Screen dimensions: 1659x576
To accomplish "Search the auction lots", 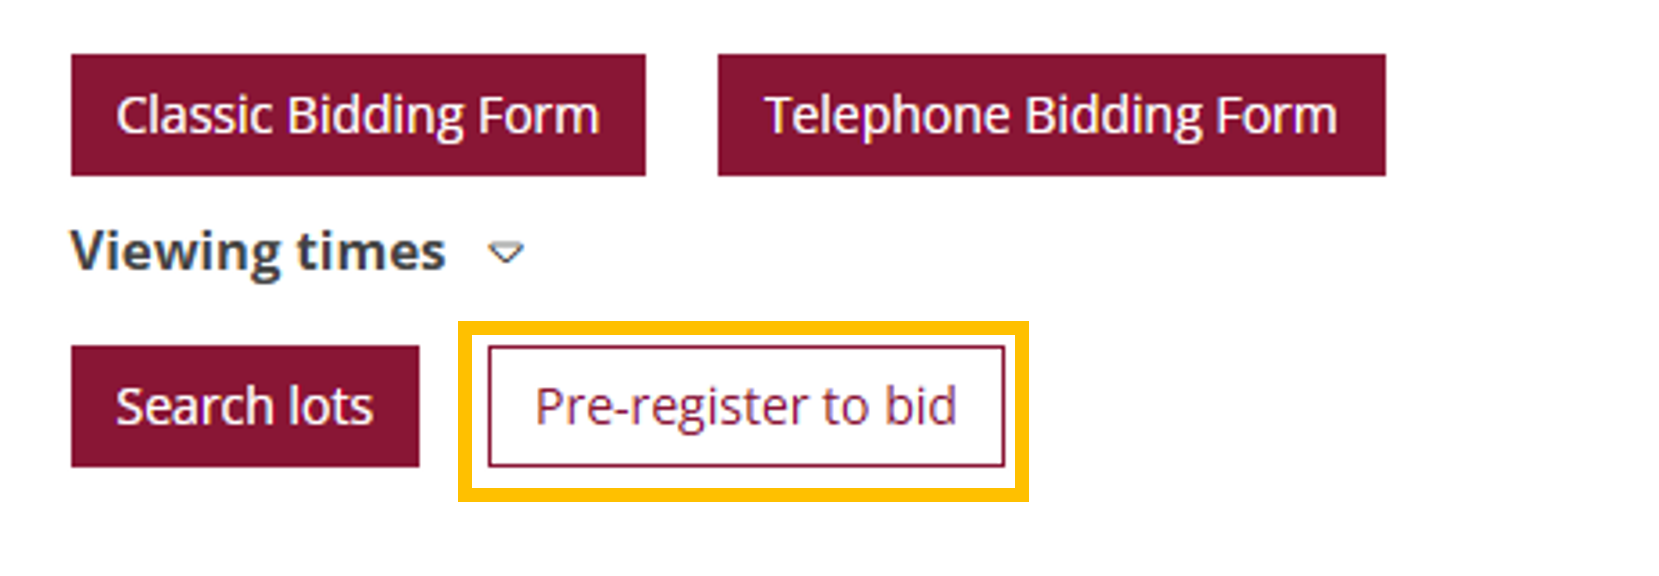I will click(245, 406).
